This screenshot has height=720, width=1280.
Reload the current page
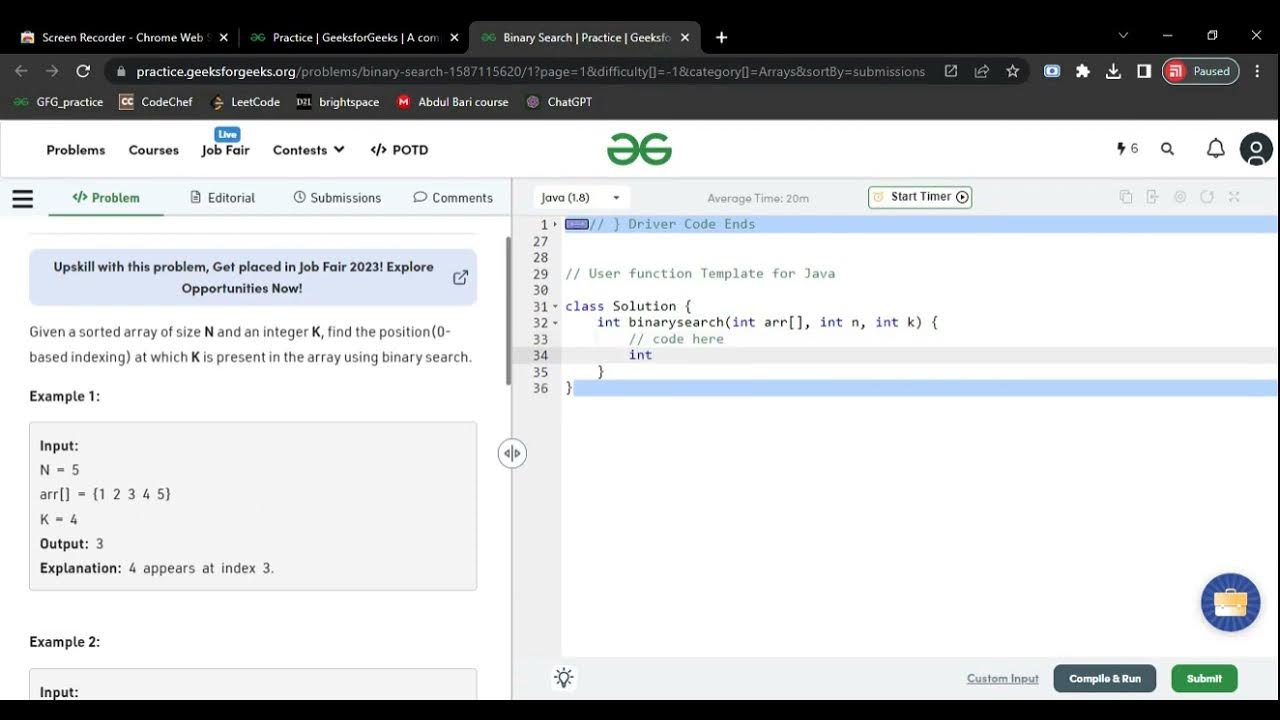pos(83,71)
